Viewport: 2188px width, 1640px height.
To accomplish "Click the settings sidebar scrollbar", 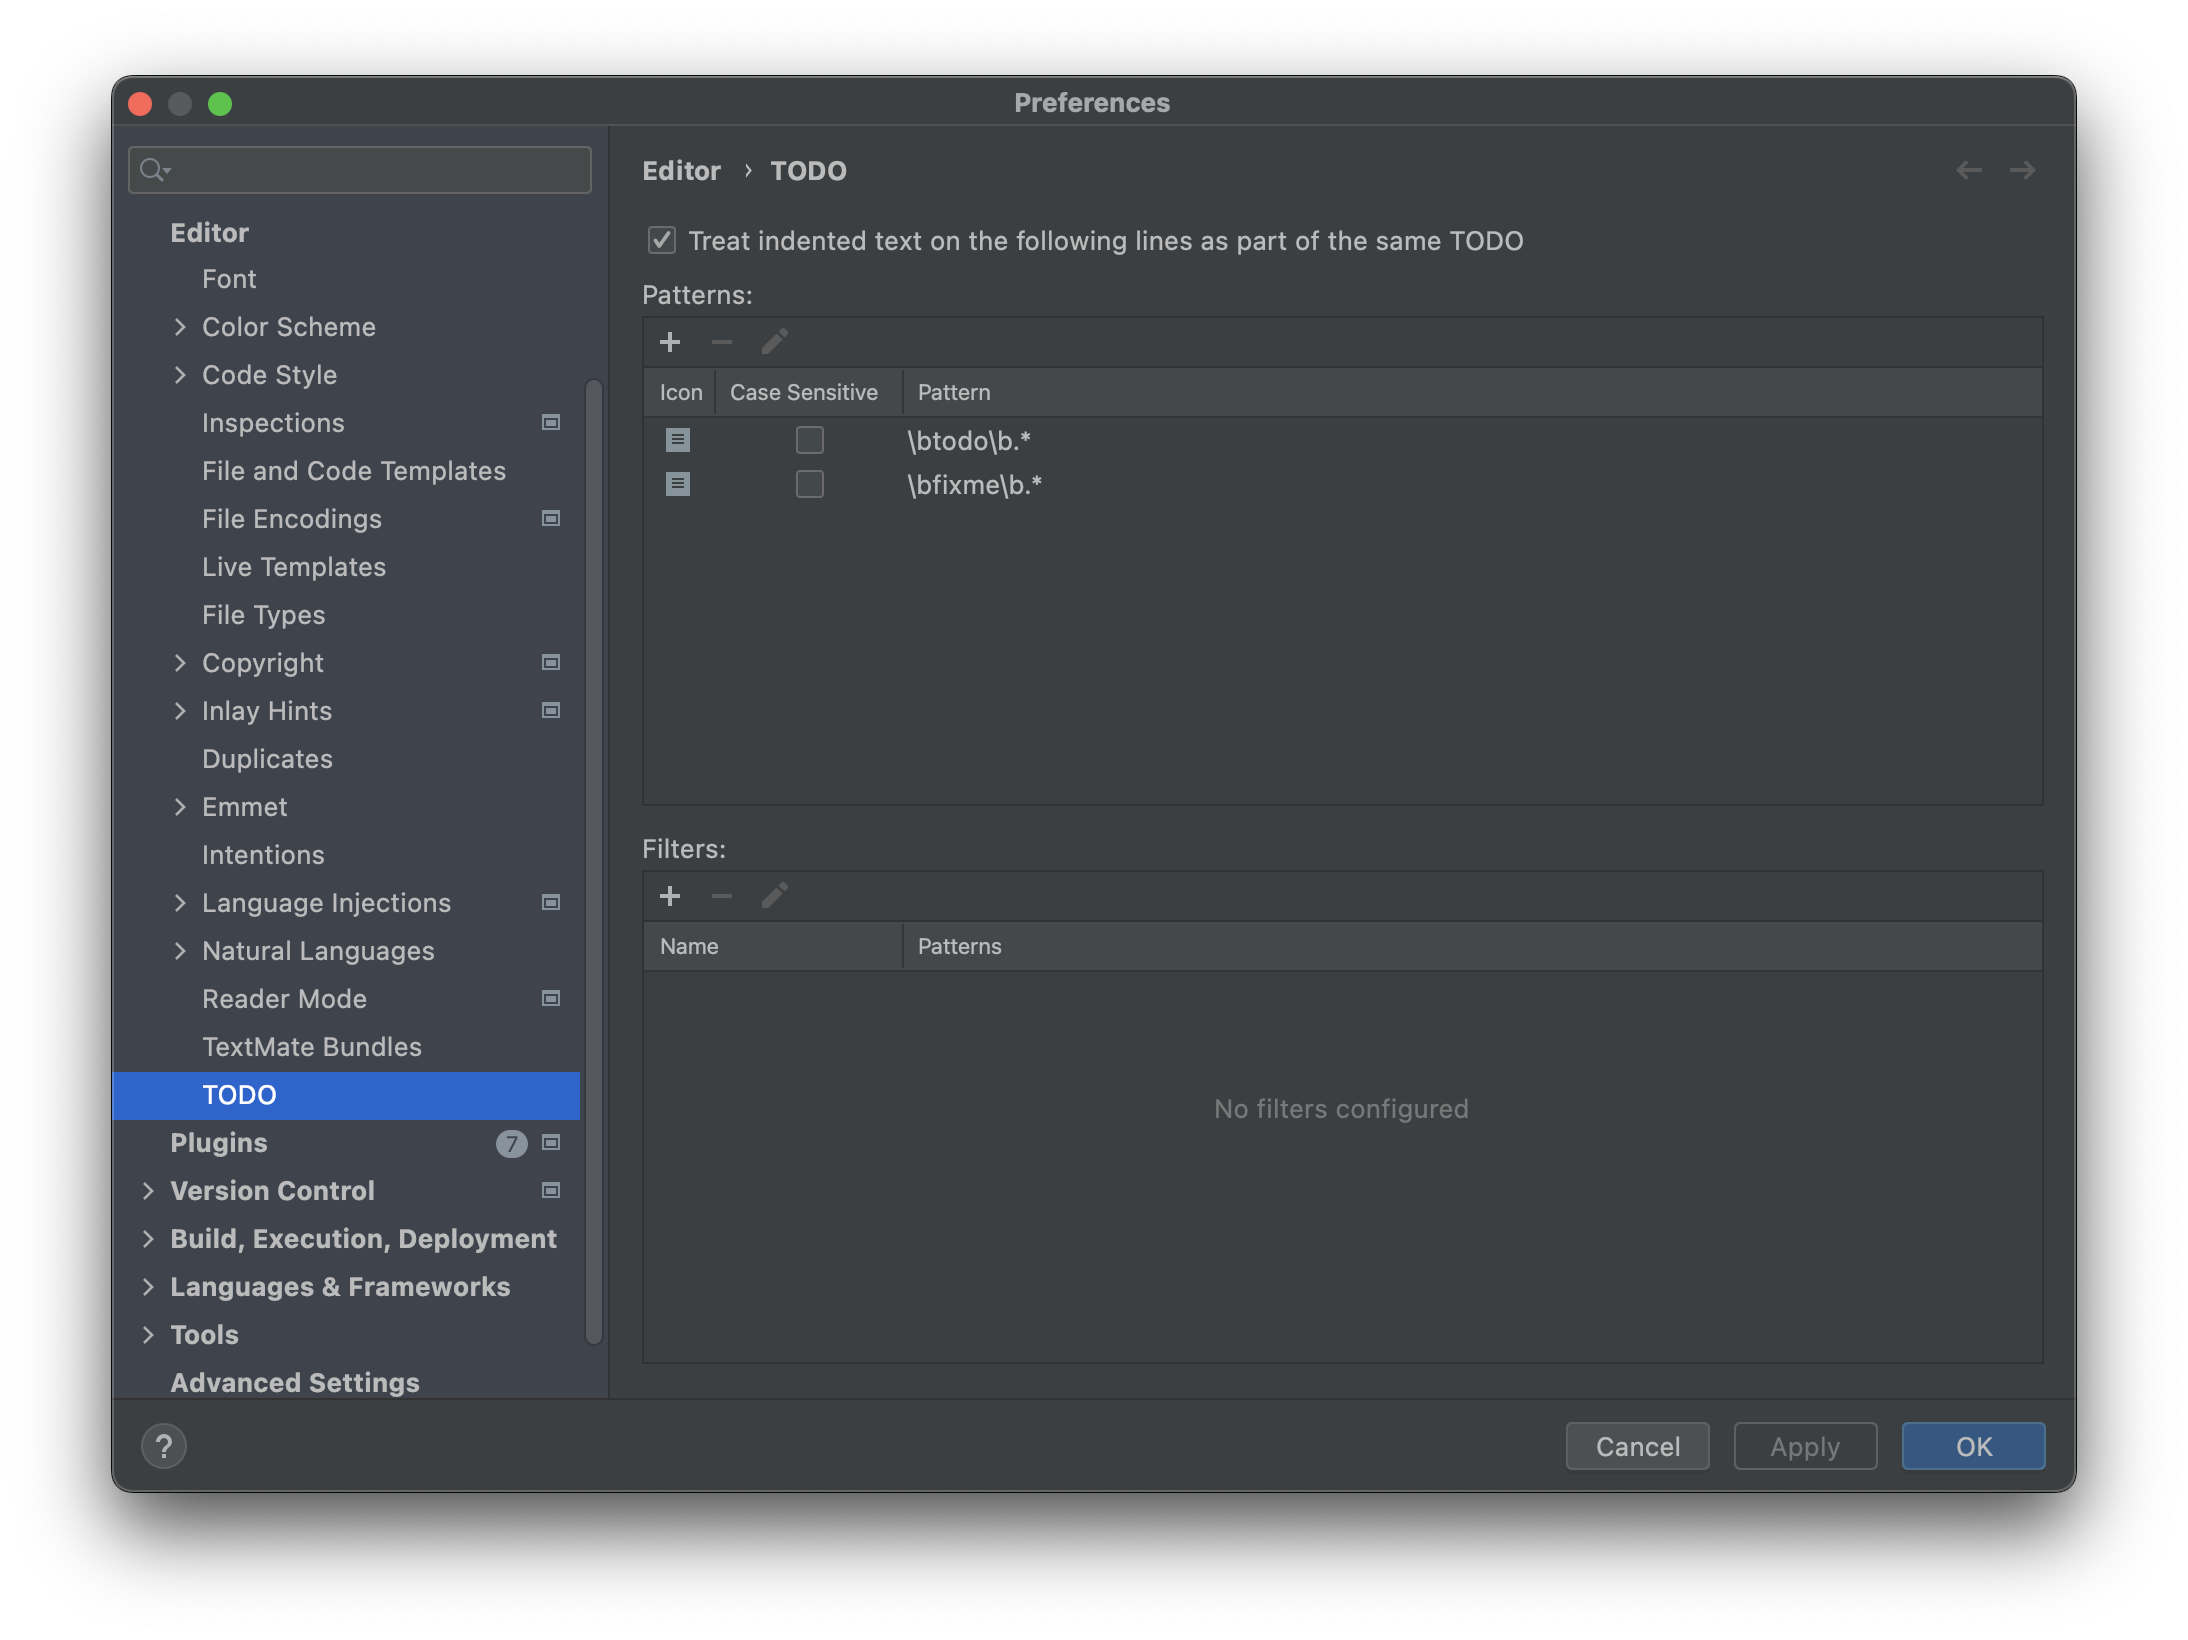I will click(593, 860).
